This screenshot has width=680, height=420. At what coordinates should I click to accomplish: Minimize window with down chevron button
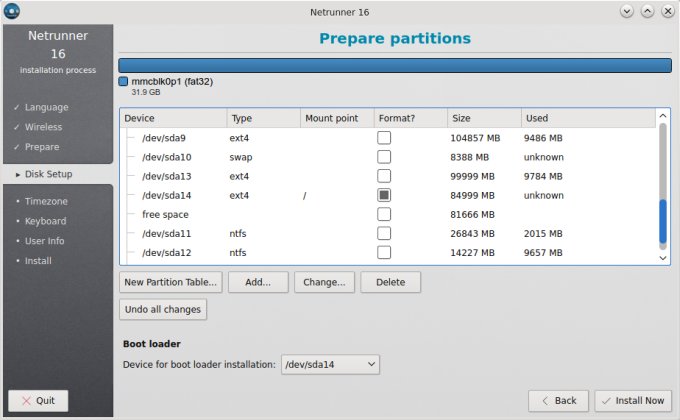click(626, 11)
